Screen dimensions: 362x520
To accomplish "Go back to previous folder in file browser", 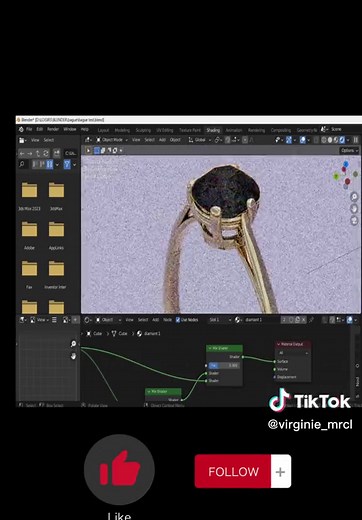I will 22,154.
